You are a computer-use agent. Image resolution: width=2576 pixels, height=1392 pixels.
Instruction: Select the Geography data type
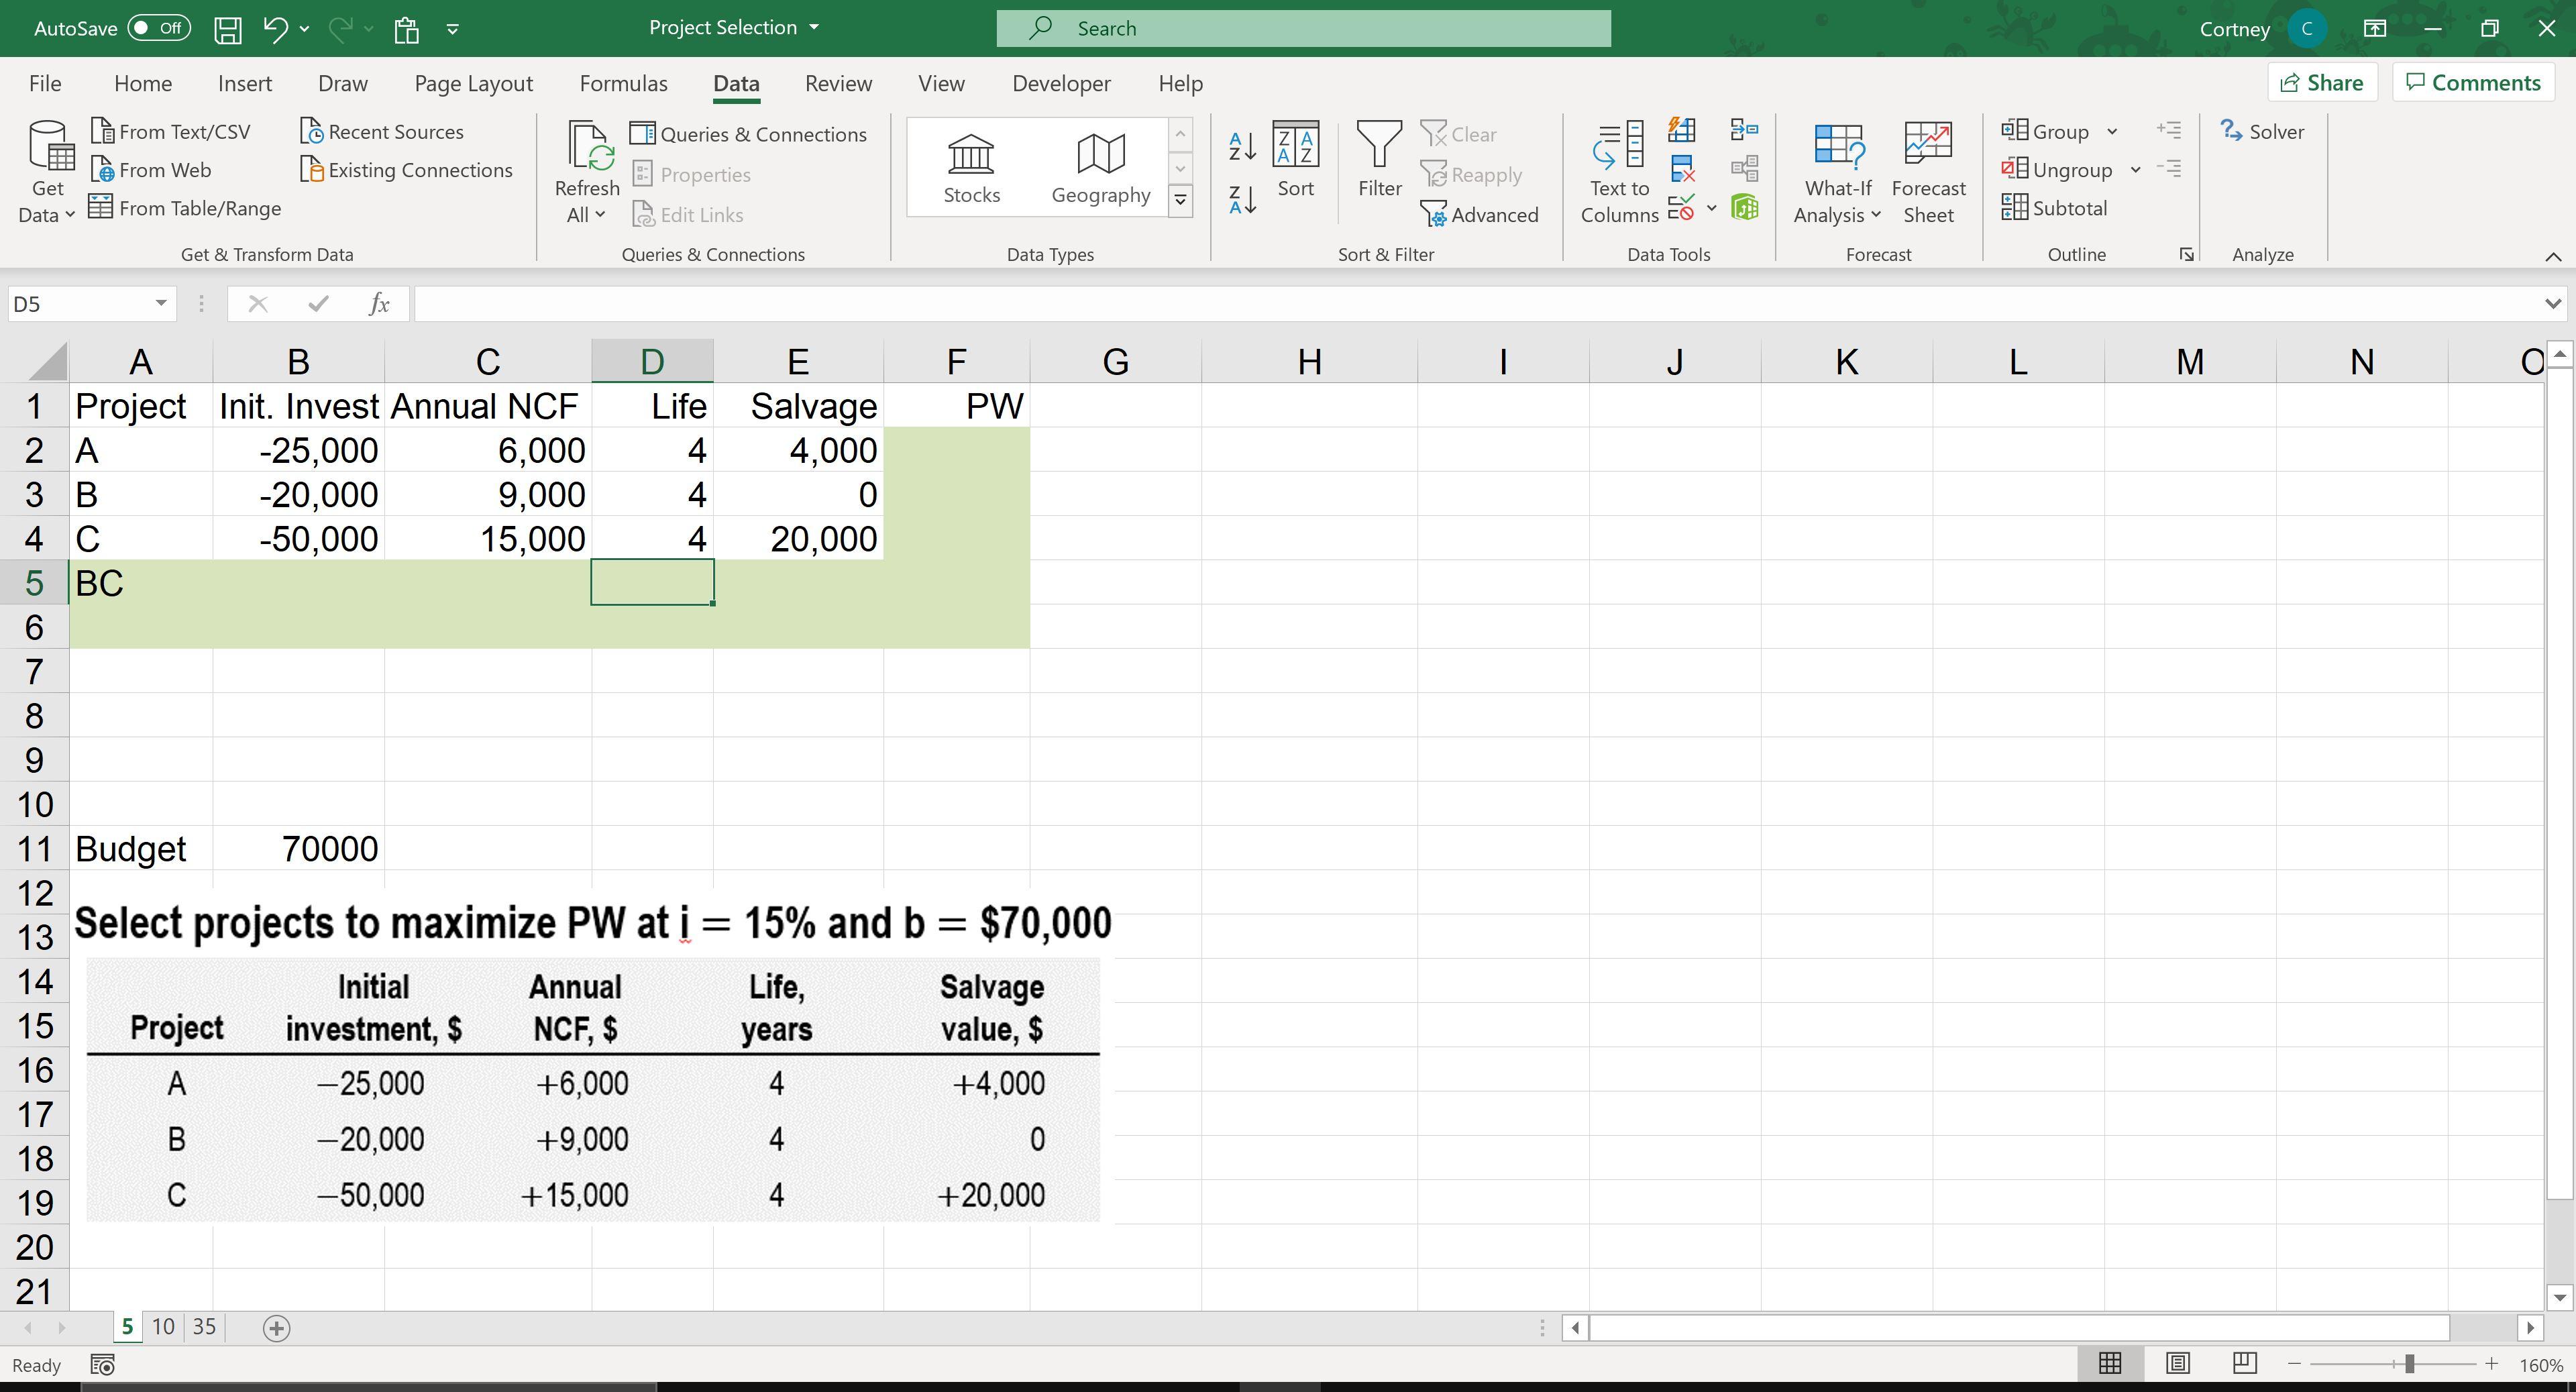[x=1100, y=168]
